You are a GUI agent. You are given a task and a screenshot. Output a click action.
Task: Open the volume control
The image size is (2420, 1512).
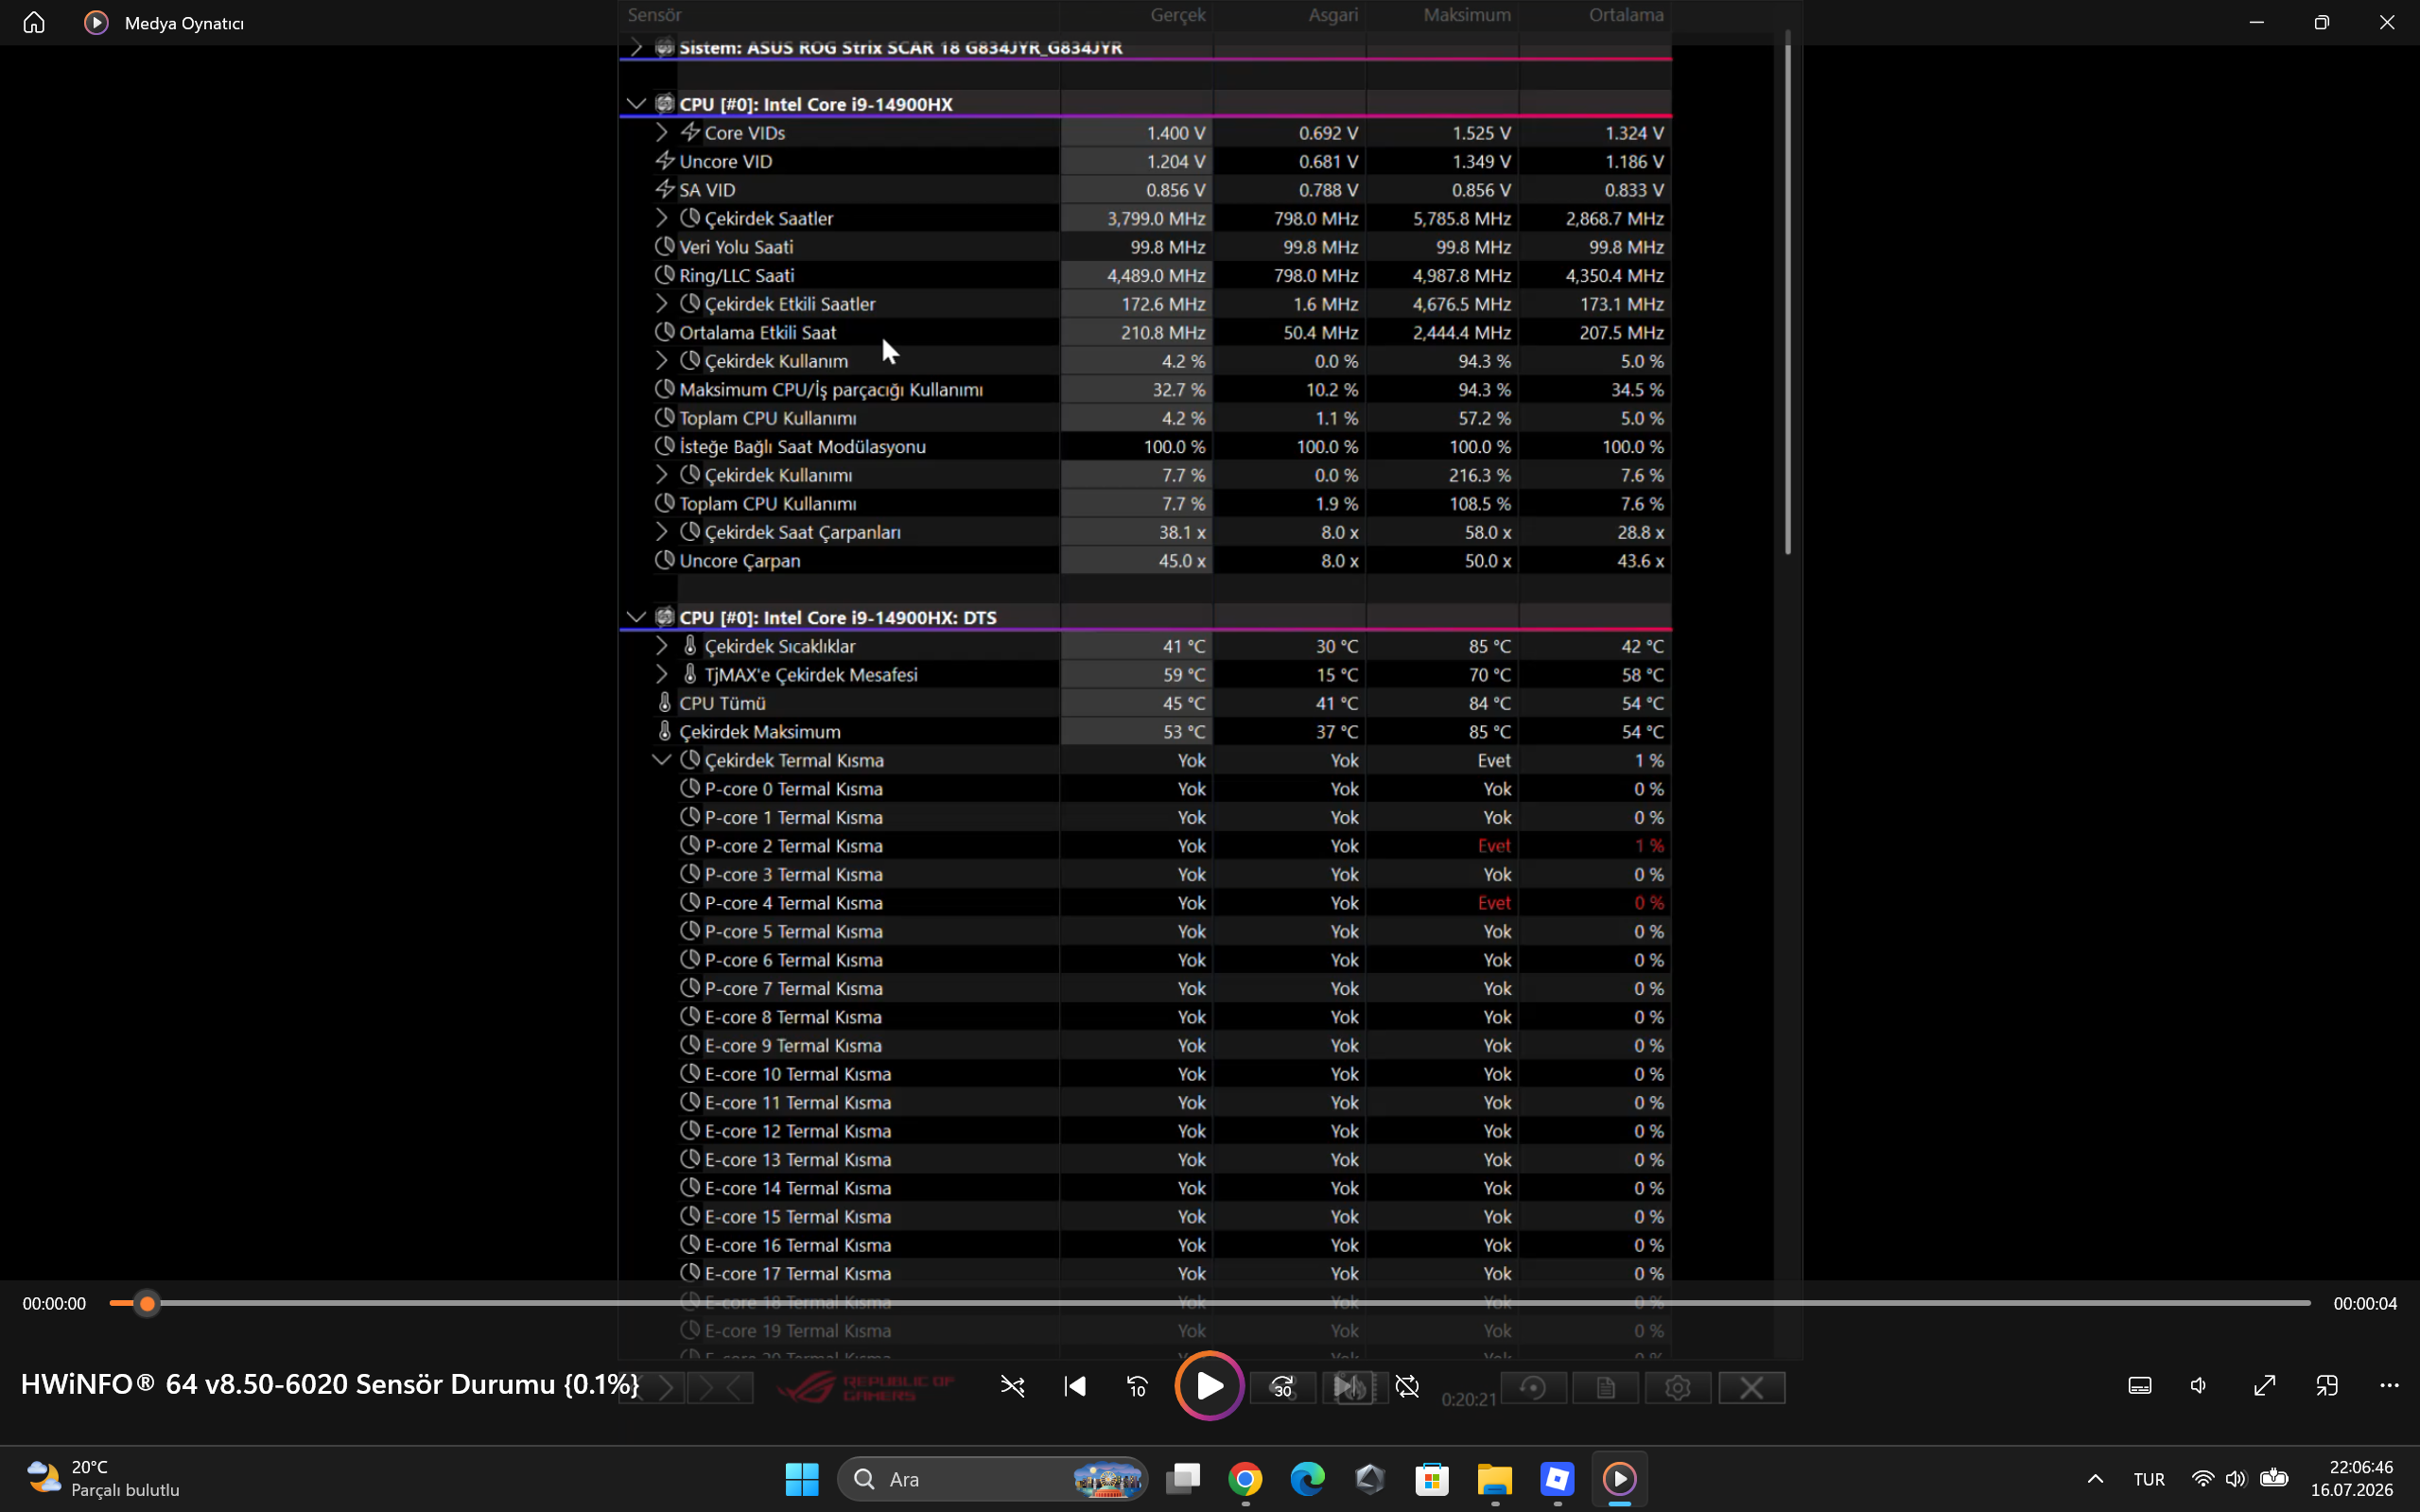(x=2199, y=1386)
